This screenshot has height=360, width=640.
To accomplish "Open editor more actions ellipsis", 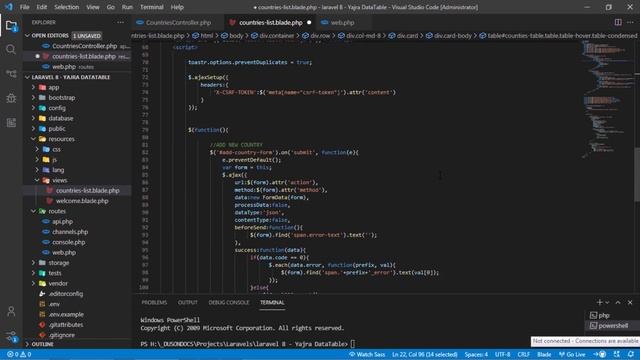I will click(631, 22).
